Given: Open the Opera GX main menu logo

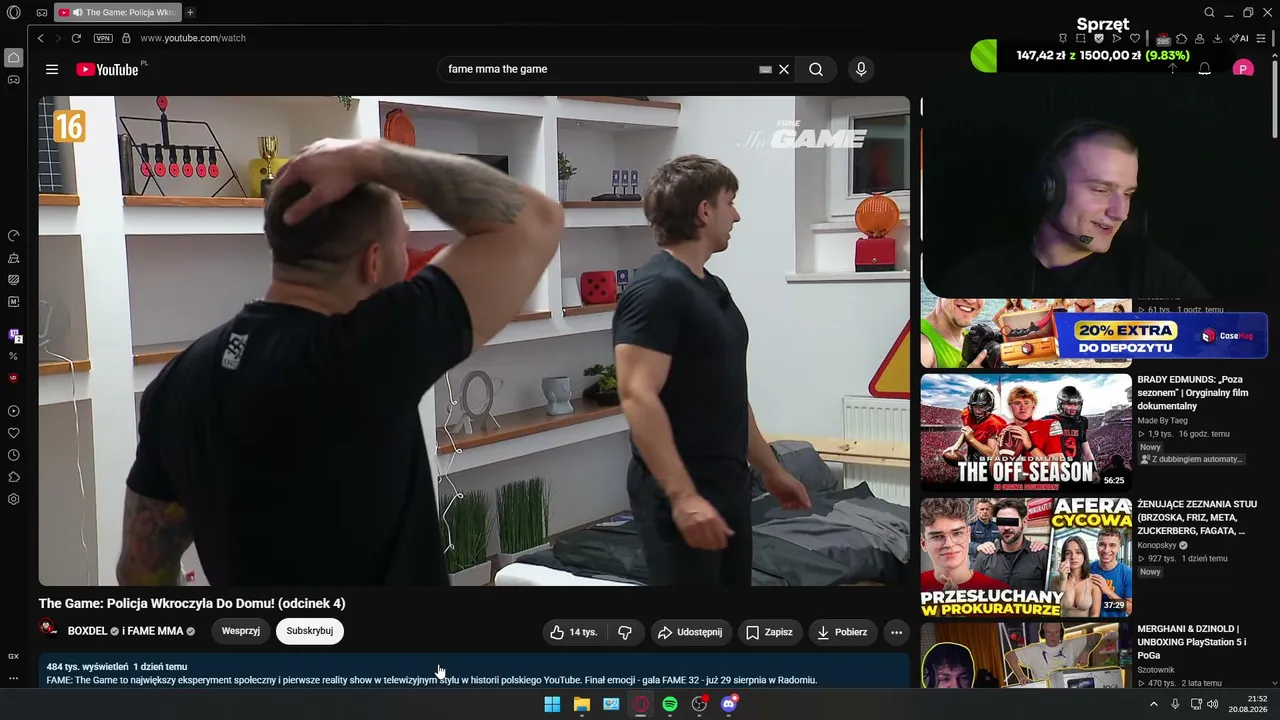Looking at the screenshot, I should pyautogui.click(x=14, y=12).
